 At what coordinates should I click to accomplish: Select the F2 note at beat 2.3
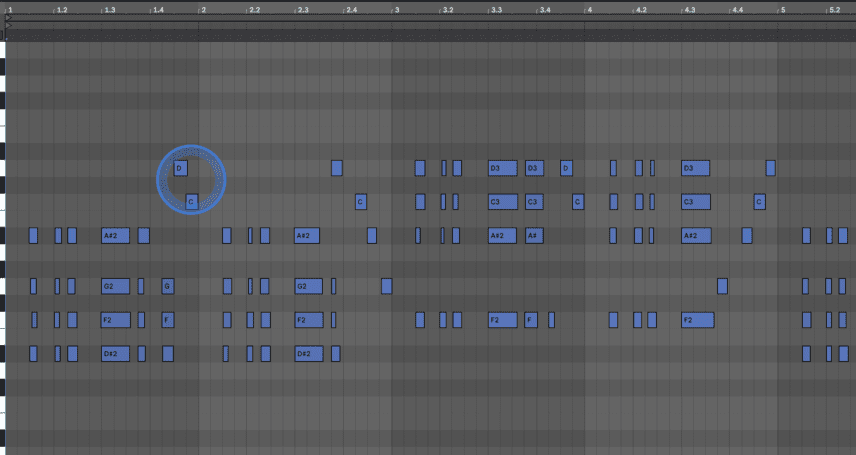click(308, 320)
